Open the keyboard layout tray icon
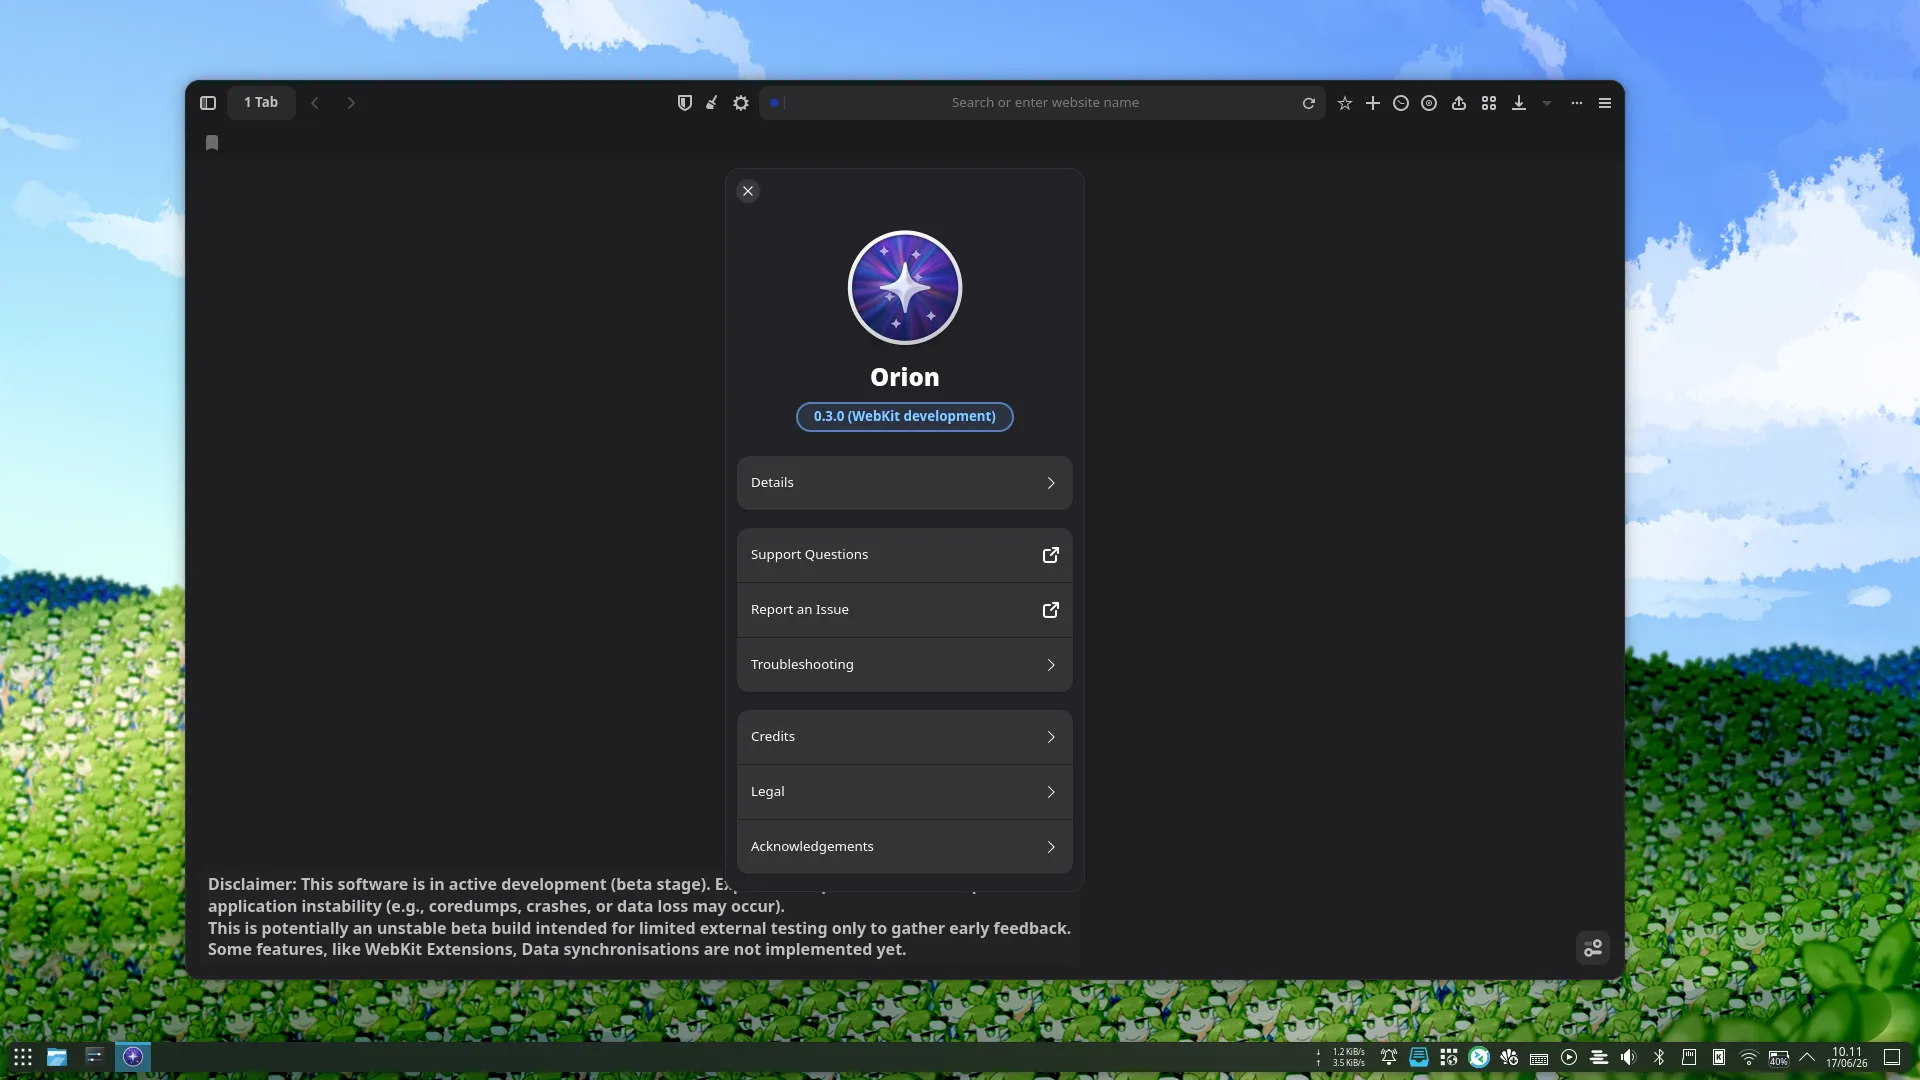This screenshot has height=1080, width=1920. click(x=1539, y=1057)
